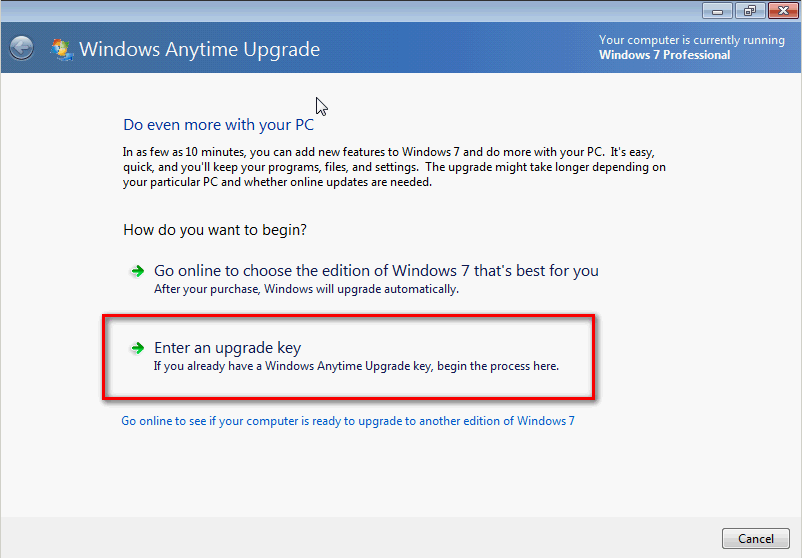Close the Anytime Upgrade window
Image resolution: width=802 pixels, height=558 pixels.
click(x=783, y=10)
